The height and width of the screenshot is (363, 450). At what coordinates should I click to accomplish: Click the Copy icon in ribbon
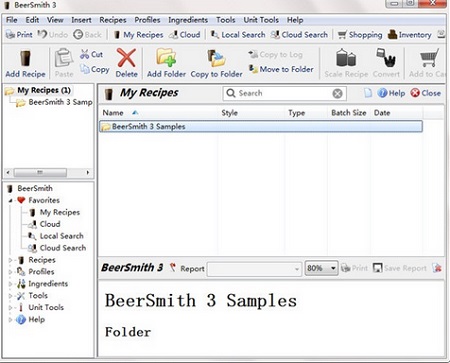85,69
